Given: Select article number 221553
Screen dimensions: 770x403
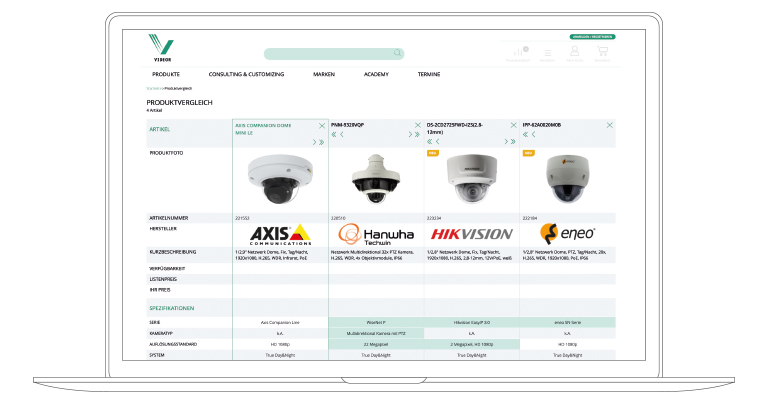Looking at the screenshot, I should click(241, 218).
